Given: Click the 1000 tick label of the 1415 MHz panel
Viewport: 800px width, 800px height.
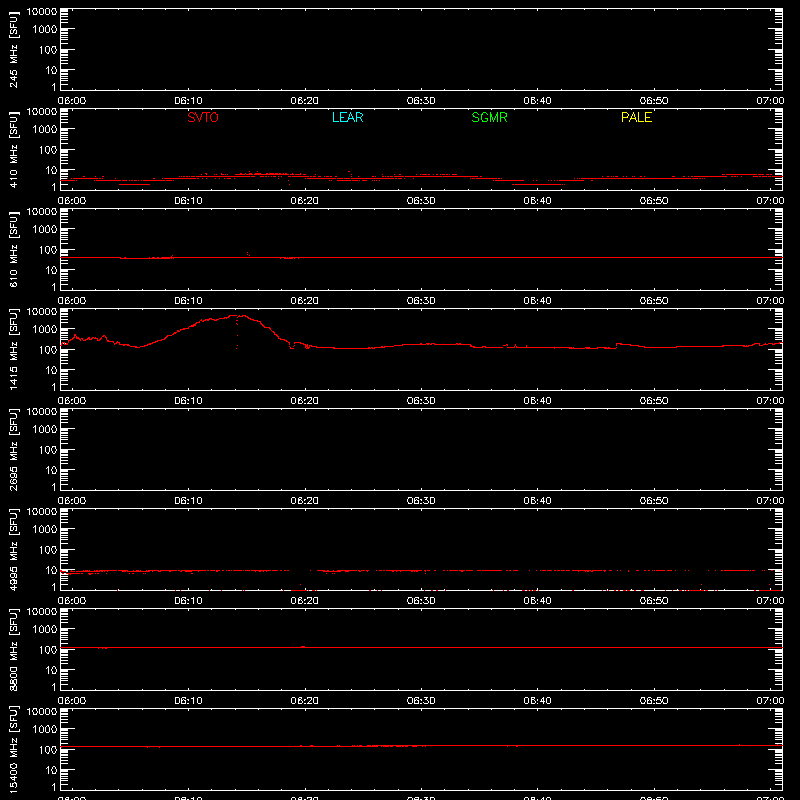Looking at the screenshot, I should click(x=45, y=330).
